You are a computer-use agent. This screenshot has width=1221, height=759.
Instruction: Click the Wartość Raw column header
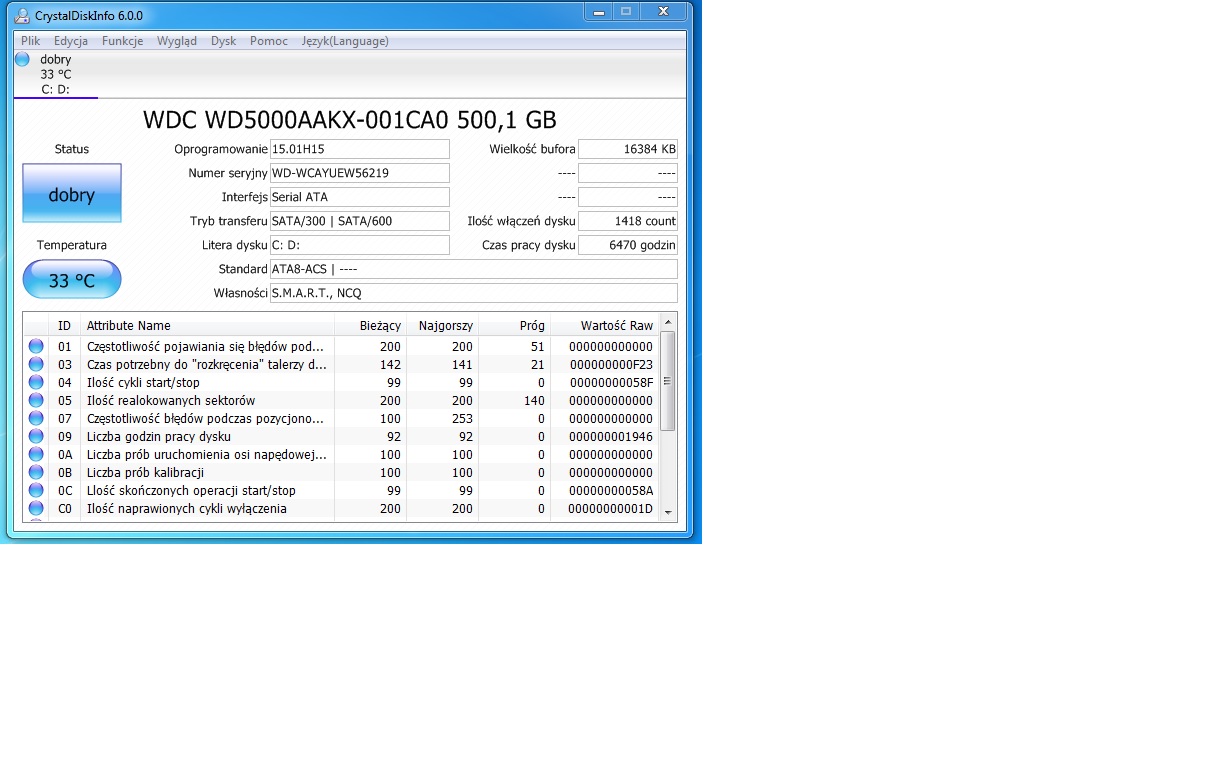[x=605, y=325]
